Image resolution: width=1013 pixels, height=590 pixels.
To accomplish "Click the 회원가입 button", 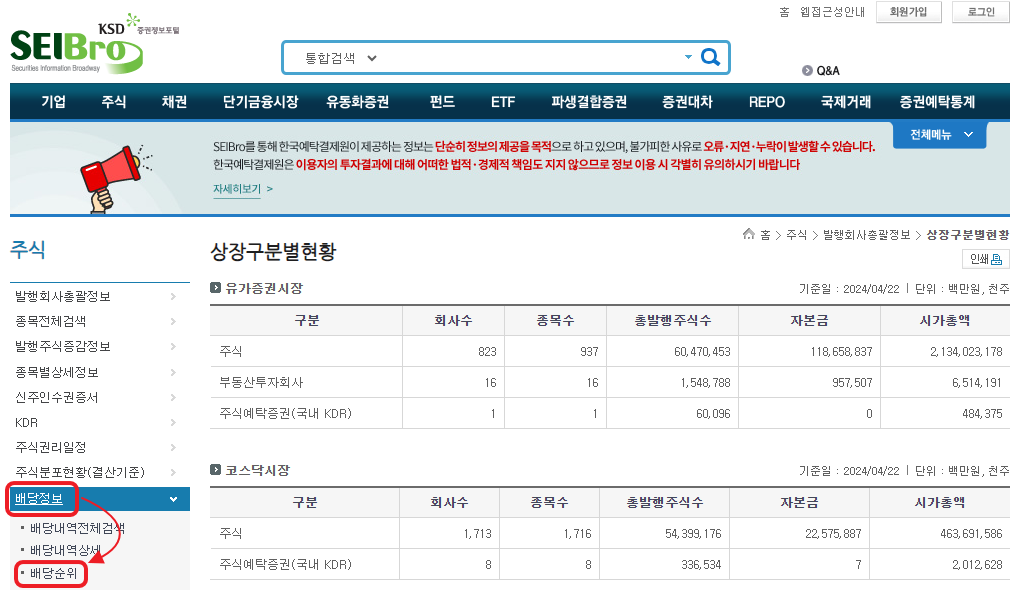I will (x=908, y=12).
